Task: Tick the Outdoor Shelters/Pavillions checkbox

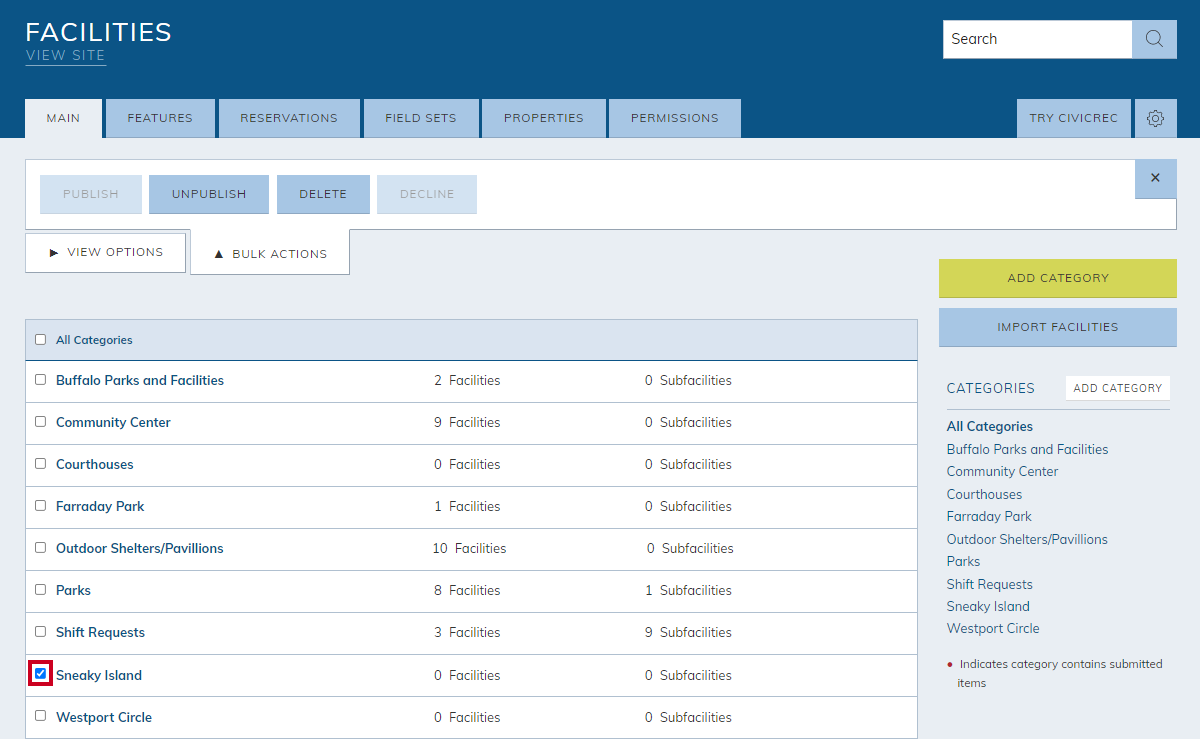Action: (x=41, y=548)
